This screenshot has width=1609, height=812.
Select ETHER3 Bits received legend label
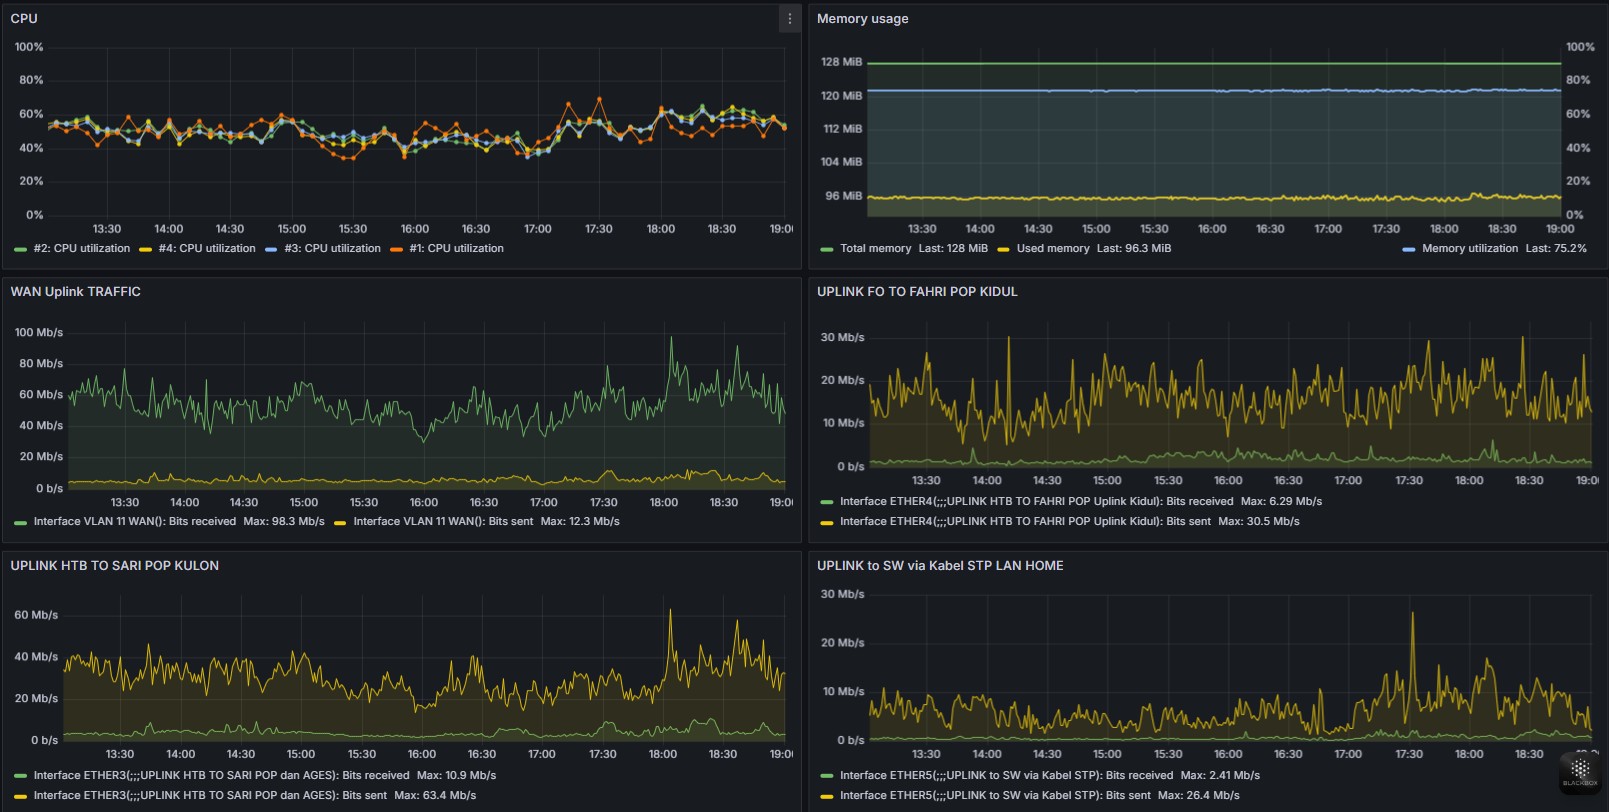[x=221, y=776]
